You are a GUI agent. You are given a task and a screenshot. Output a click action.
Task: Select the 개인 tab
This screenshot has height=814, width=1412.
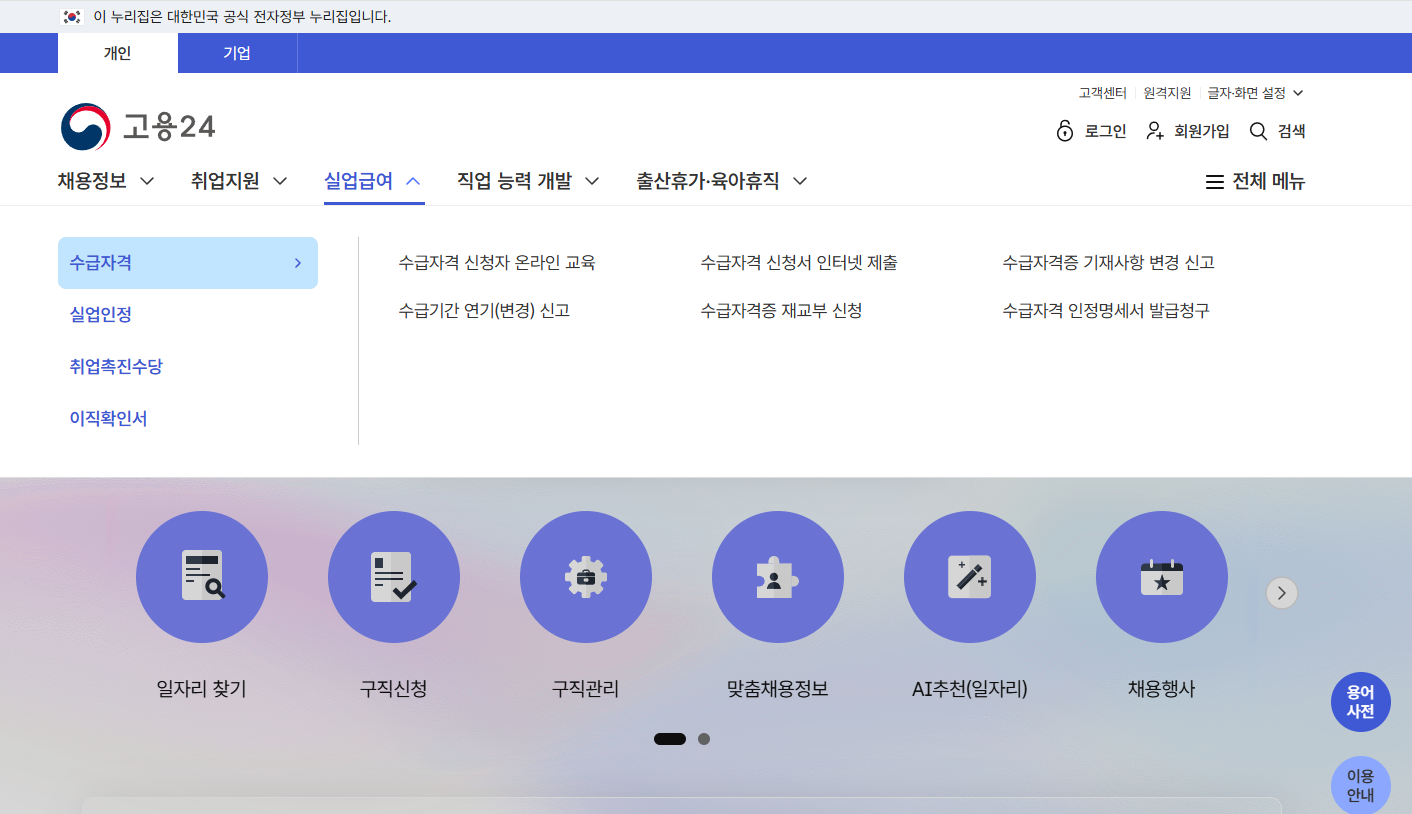tap(118, 53)
